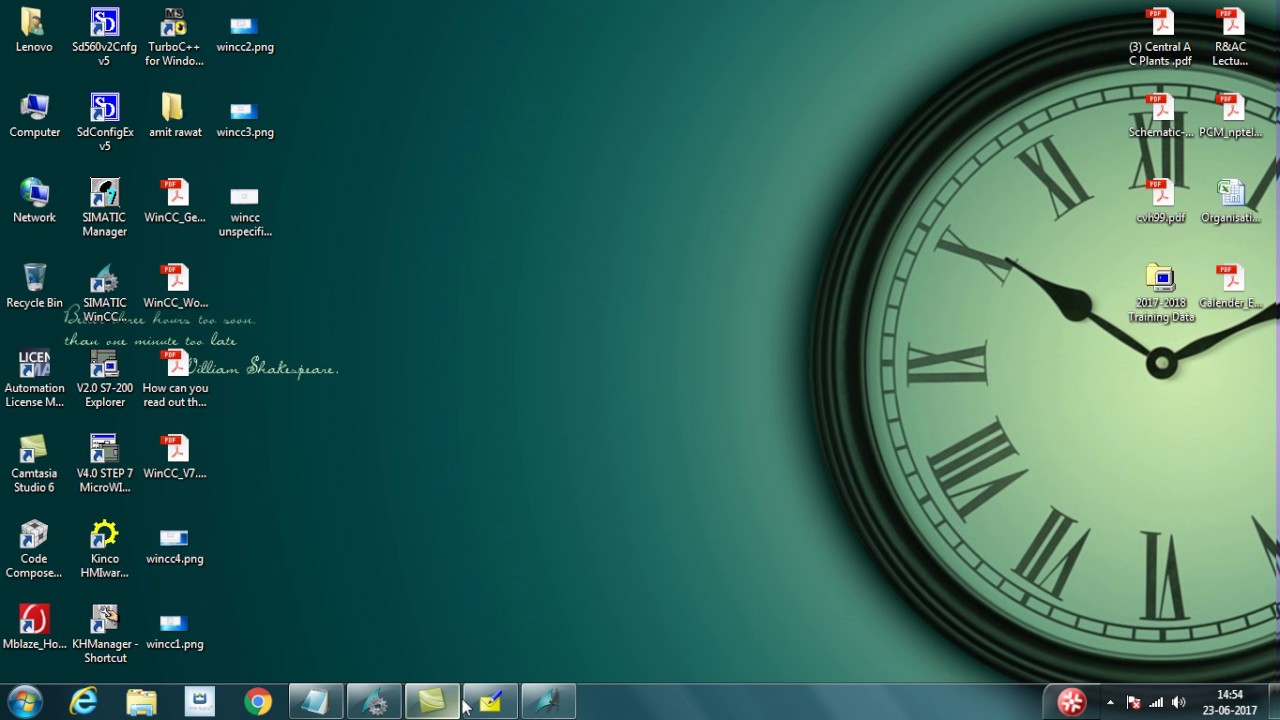The image size is (1280, 720).
Task: Select '(3) Central A C Plants .pdf' file
Action: [1160, 37]
